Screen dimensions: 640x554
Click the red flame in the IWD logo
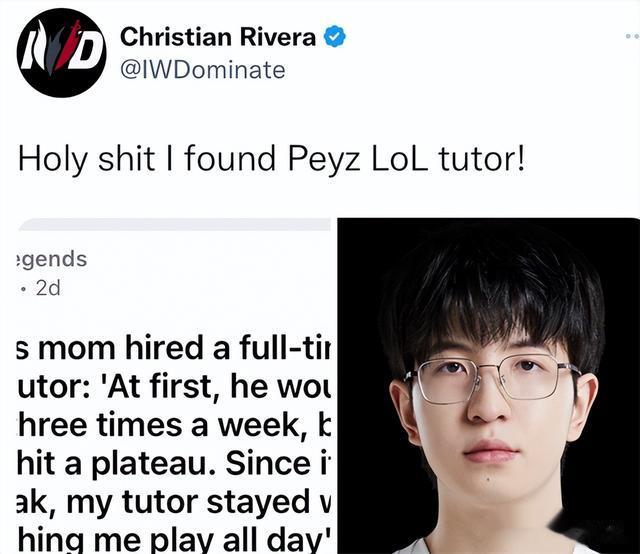tap(67, 45)
